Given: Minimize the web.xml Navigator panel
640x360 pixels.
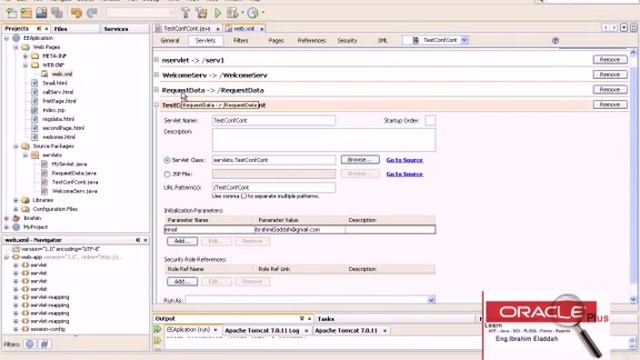Looking at the screenshot, I should (138, 240).
